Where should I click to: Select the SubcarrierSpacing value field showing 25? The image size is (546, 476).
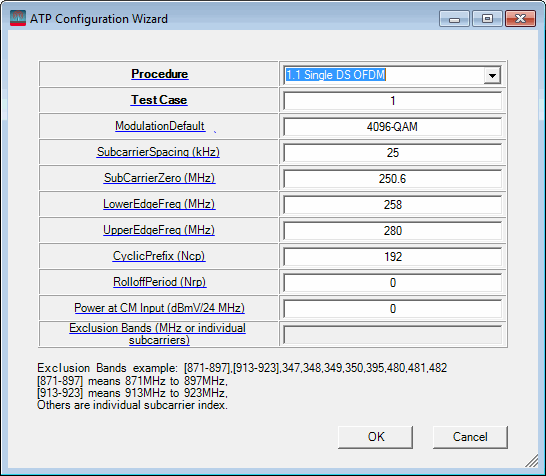point(392,153)
